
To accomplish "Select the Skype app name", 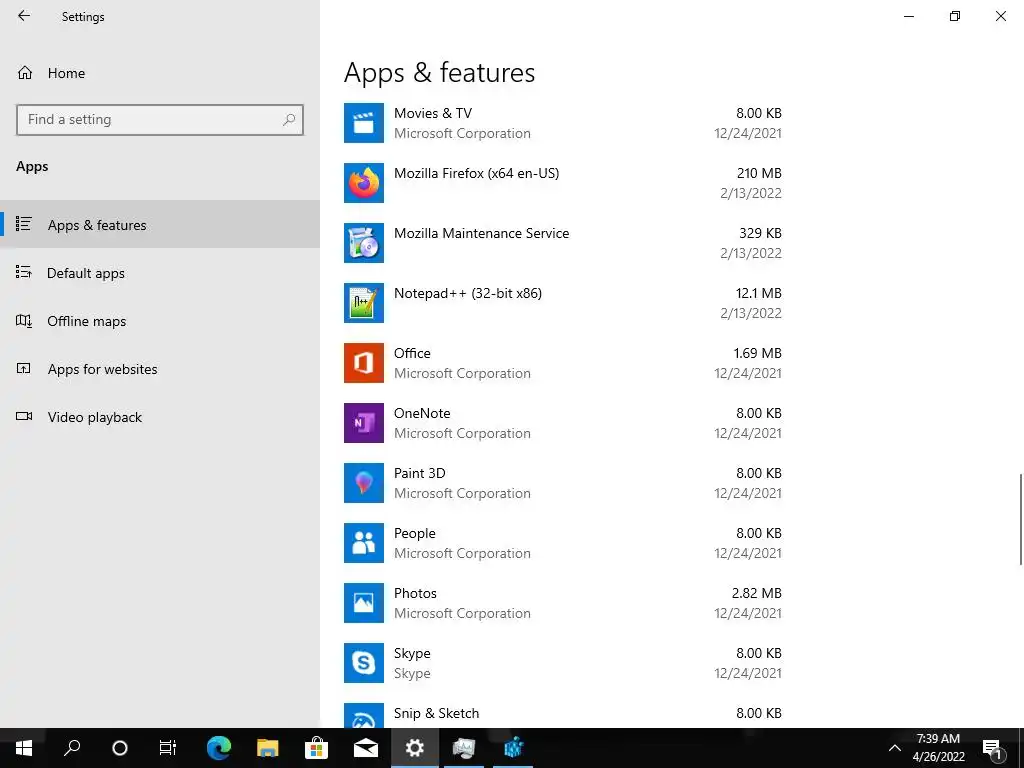I will (x=412, y=654).
